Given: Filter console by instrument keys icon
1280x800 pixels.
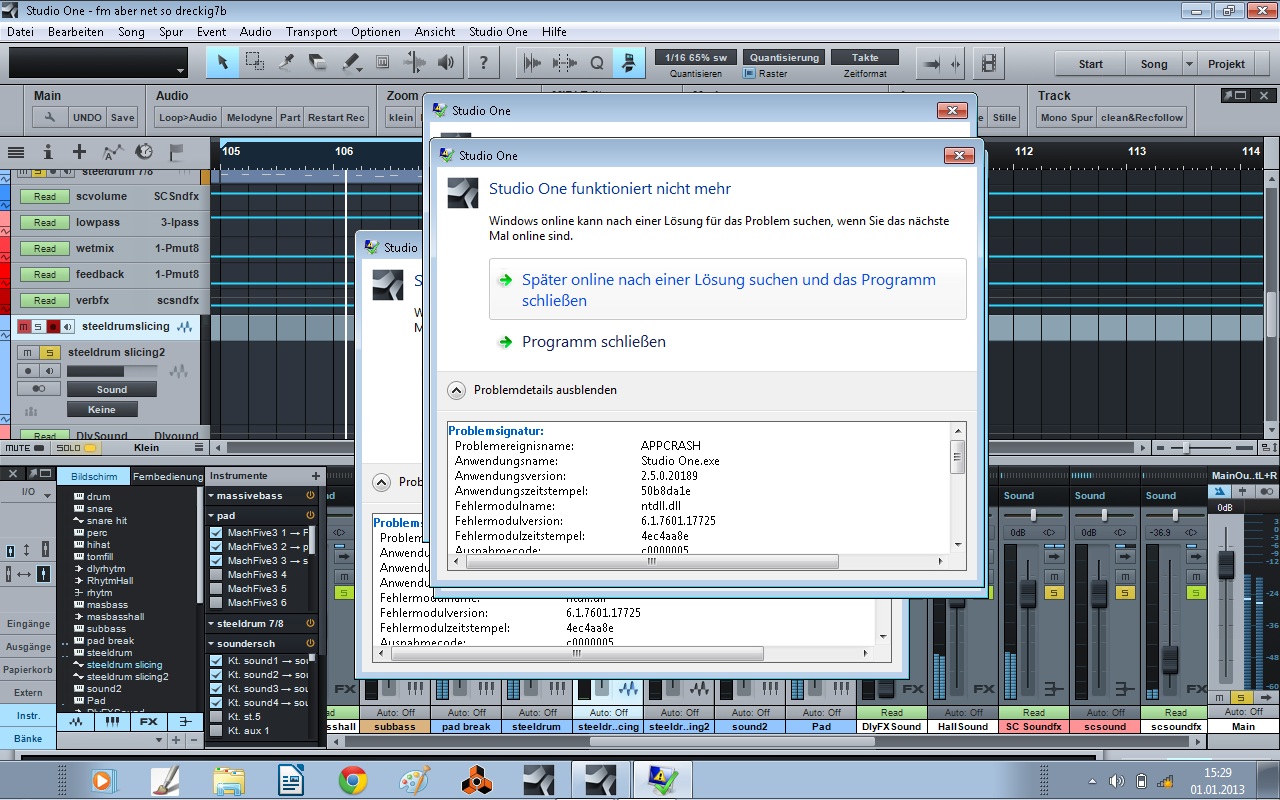Looking at the screenshot, I should coord(113,721).
